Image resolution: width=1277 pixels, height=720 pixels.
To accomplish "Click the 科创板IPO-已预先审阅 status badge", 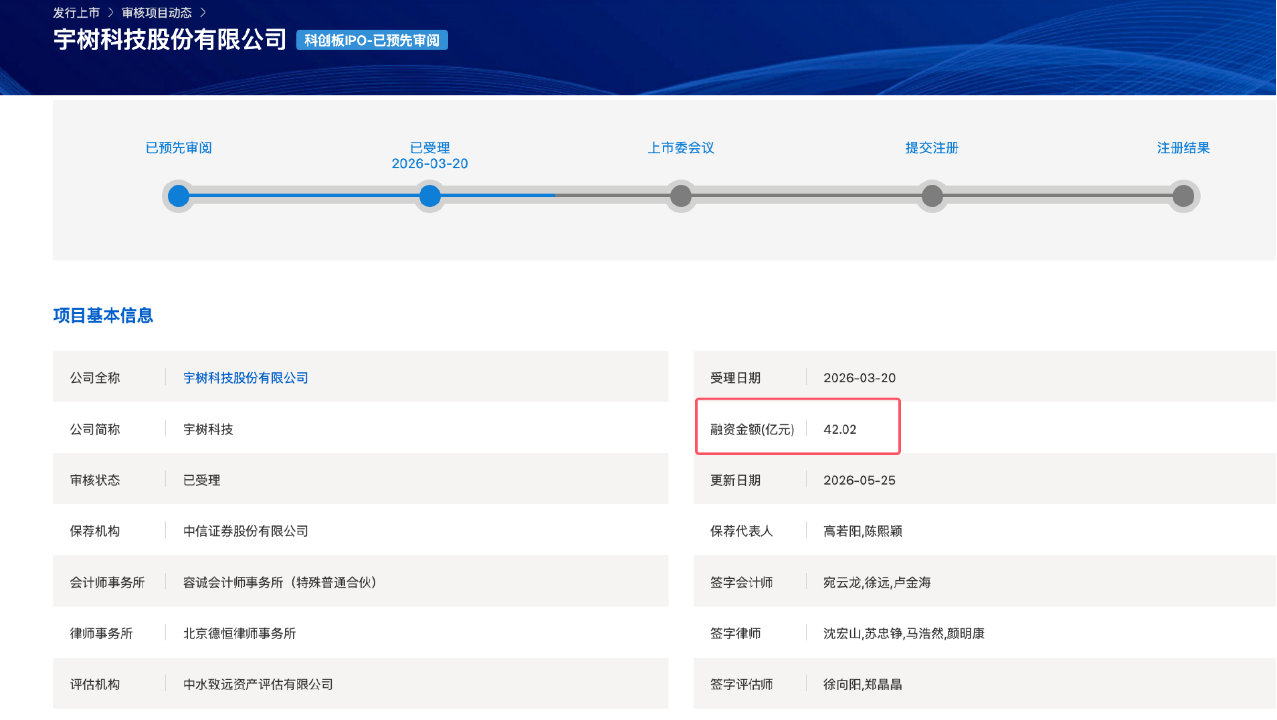I will pos(372,40).
